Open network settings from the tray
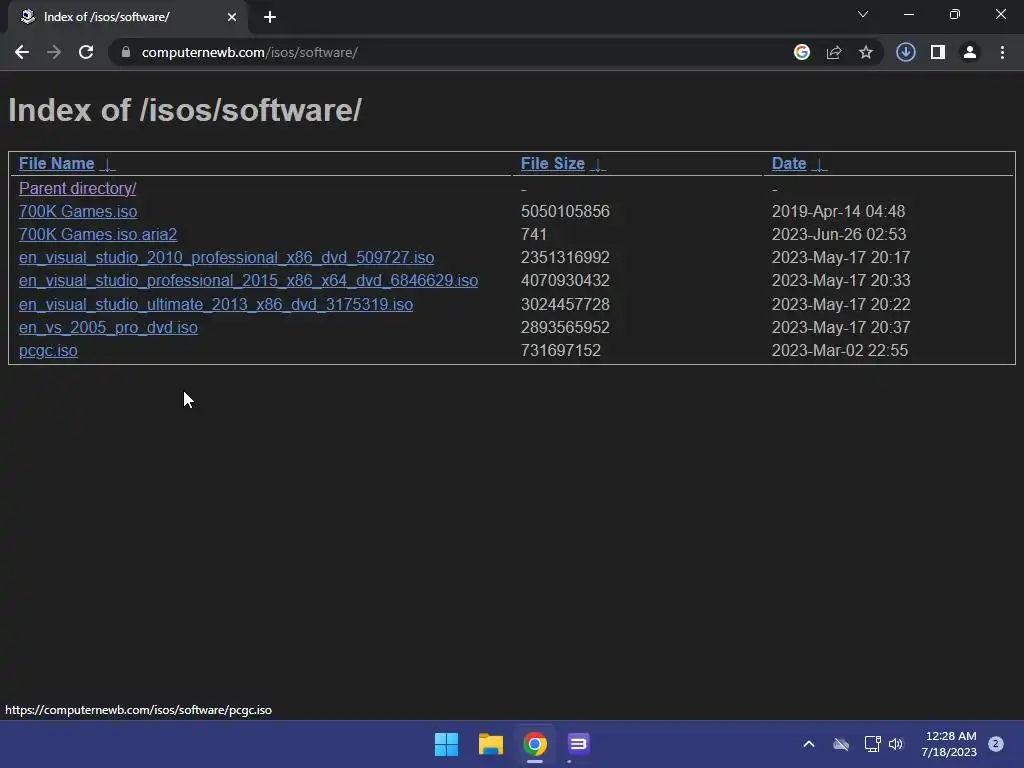 872,744
